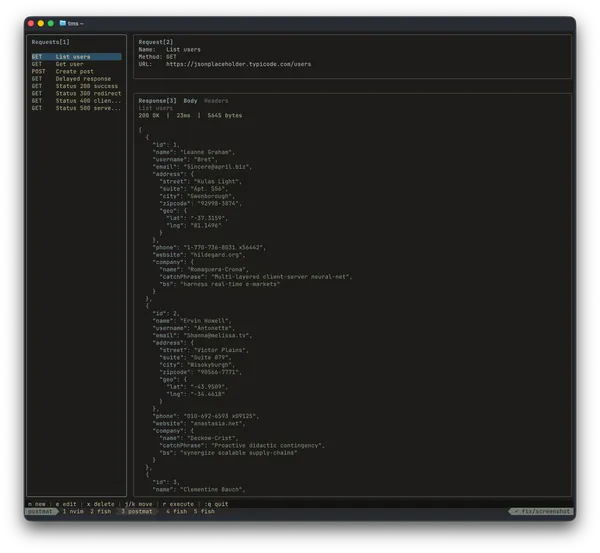The image size is (600, 553).
Task: Select tmux window '3 postmat'
Action: click(137, 511)
